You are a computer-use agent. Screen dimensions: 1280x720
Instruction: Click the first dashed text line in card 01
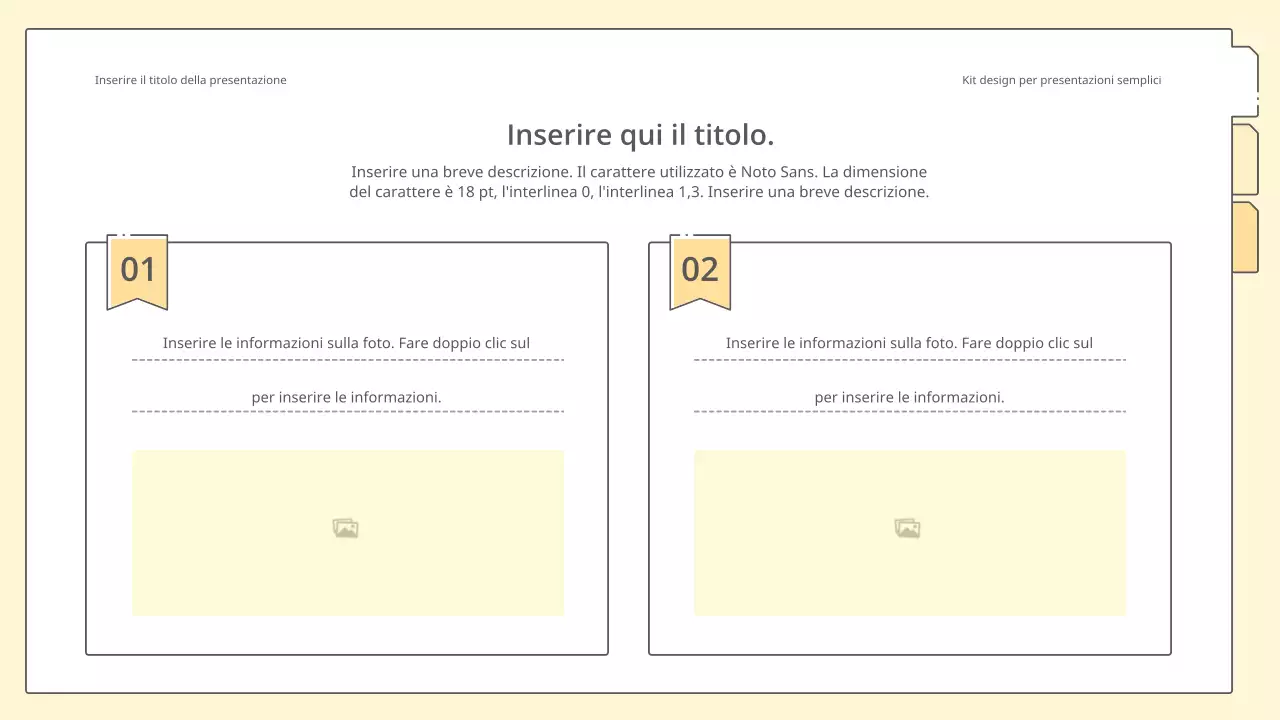pos(346,343)
